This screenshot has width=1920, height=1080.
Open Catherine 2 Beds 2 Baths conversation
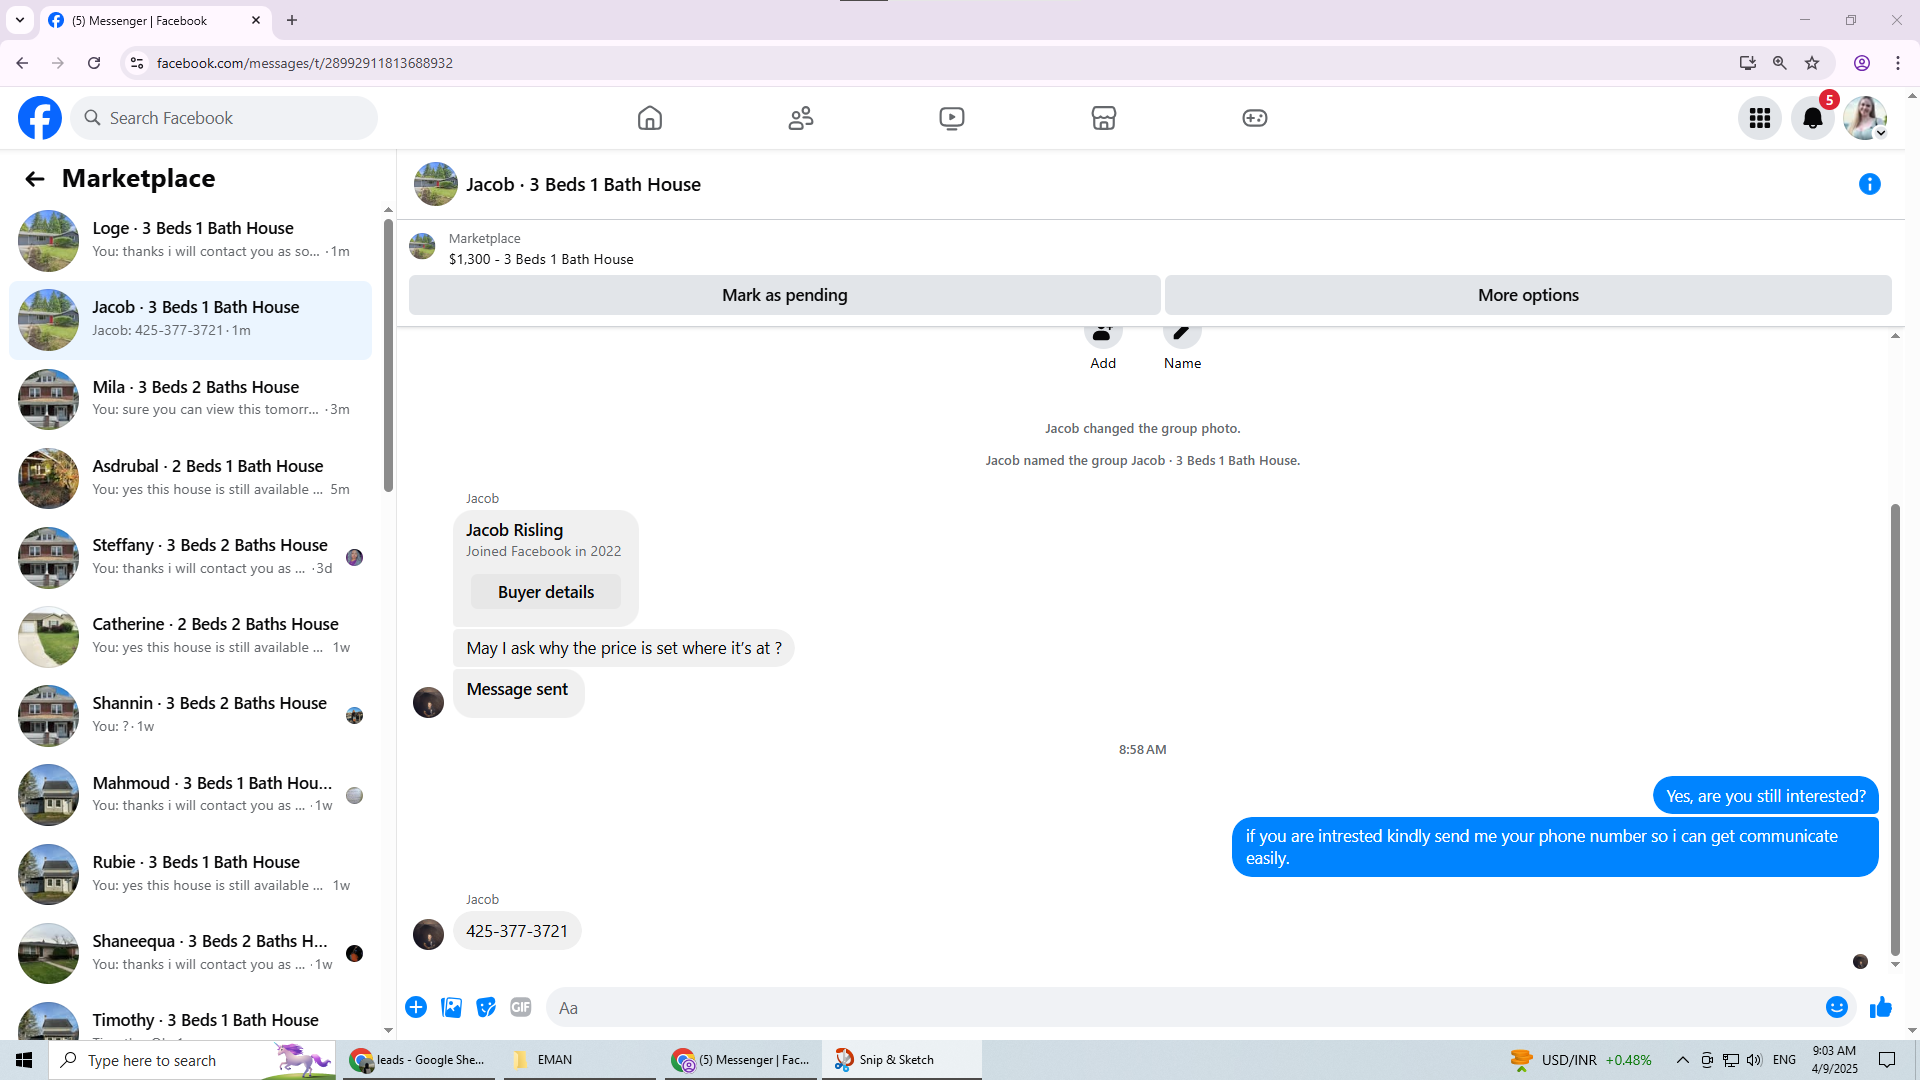(190, 636)
